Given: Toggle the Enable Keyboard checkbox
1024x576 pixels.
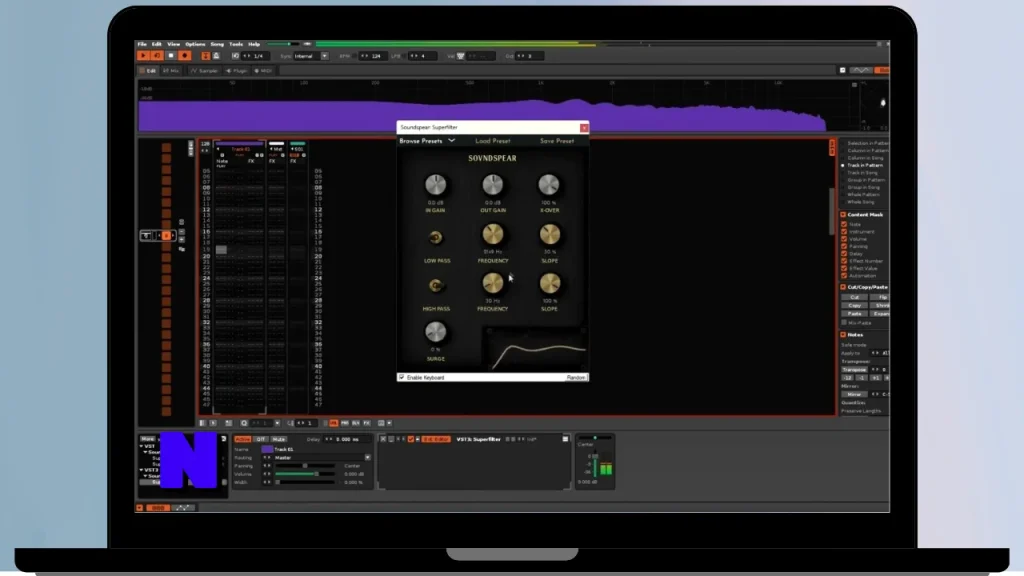Looking at the screenshot, I should [402, 377].
